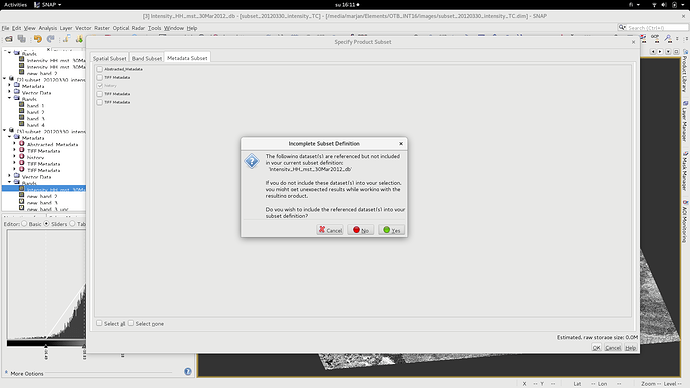Viewport: 690px width, 388px height.
Task: Switch to the Spatial Subset tab
Action: [110, 58]
